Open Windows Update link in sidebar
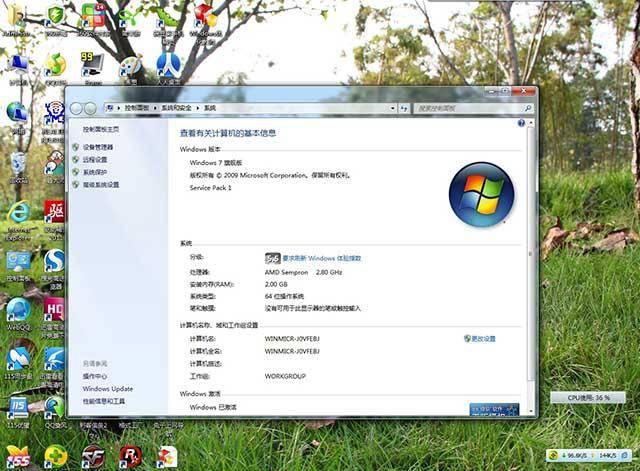 [108, 389]
